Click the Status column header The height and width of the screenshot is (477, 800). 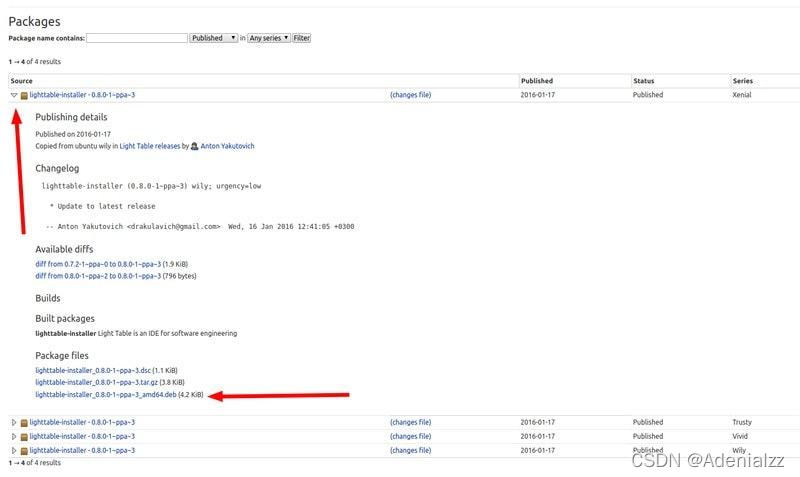pyautogui.click(x=643, y=81)
